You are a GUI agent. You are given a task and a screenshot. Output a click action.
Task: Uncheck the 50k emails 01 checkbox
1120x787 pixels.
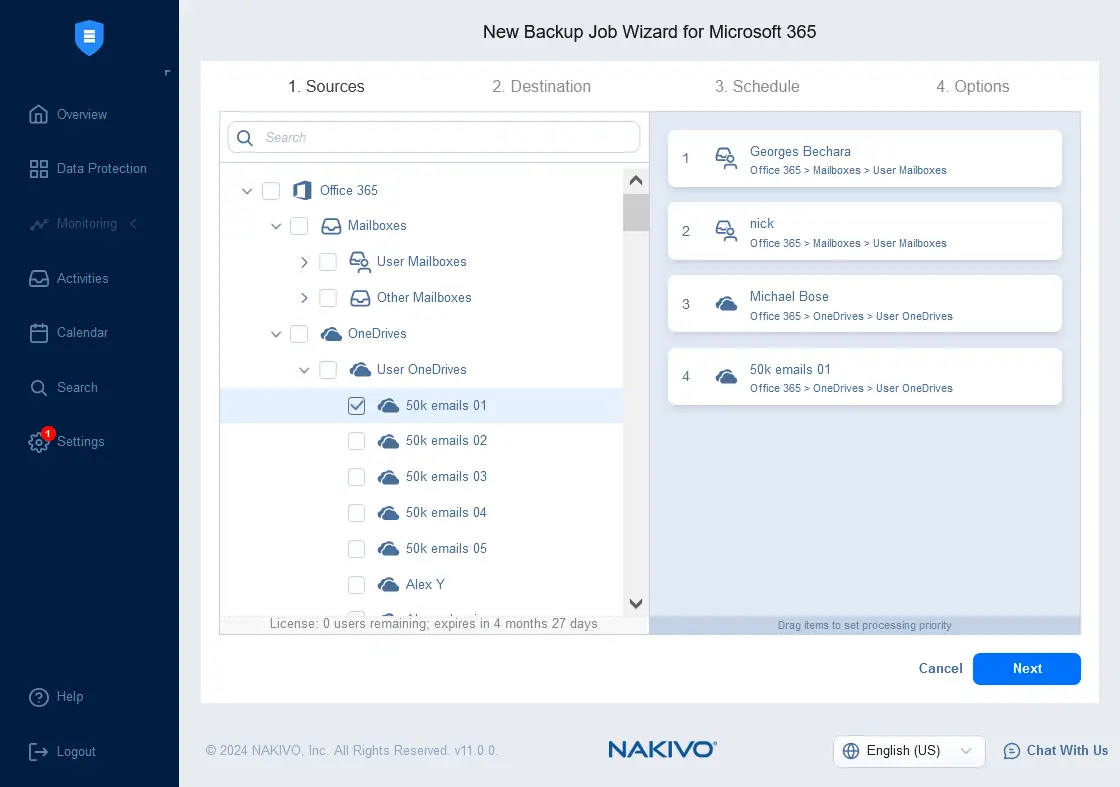[x=356, y=406]
